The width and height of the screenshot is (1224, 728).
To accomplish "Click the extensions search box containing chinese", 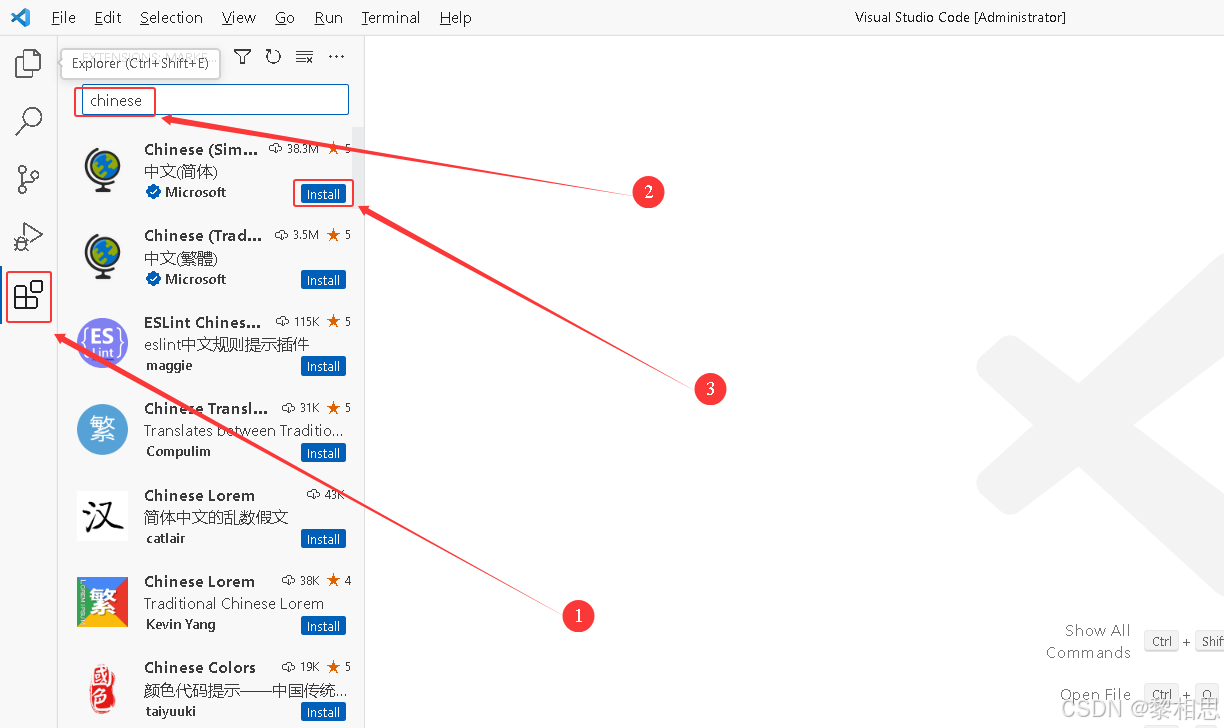I will (x=215, y=100).
